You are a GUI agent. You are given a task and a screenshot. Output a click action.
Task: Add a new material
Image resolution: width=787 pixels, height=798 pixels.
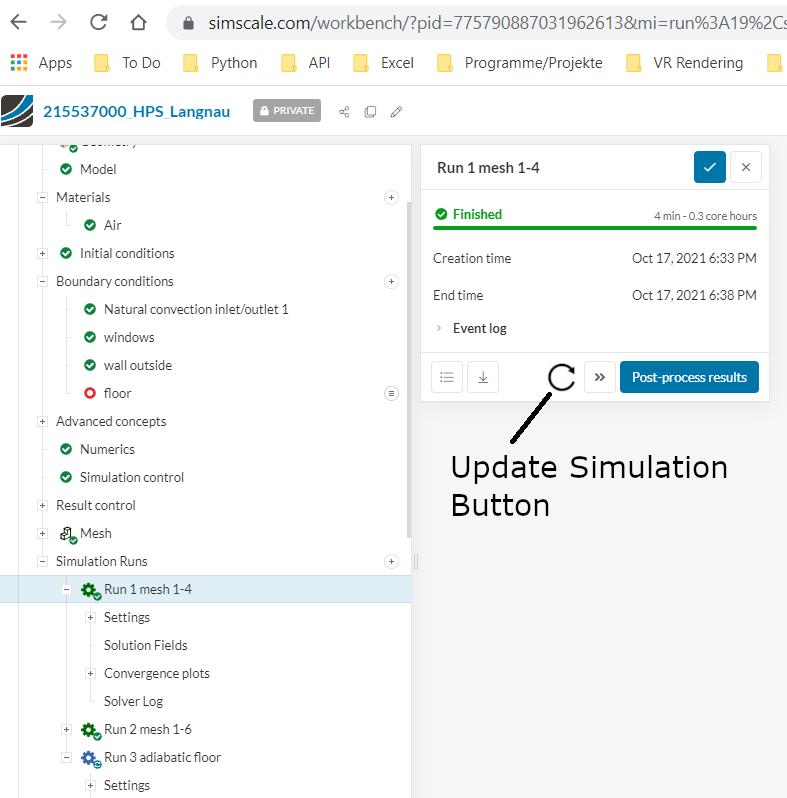point(391,197)
